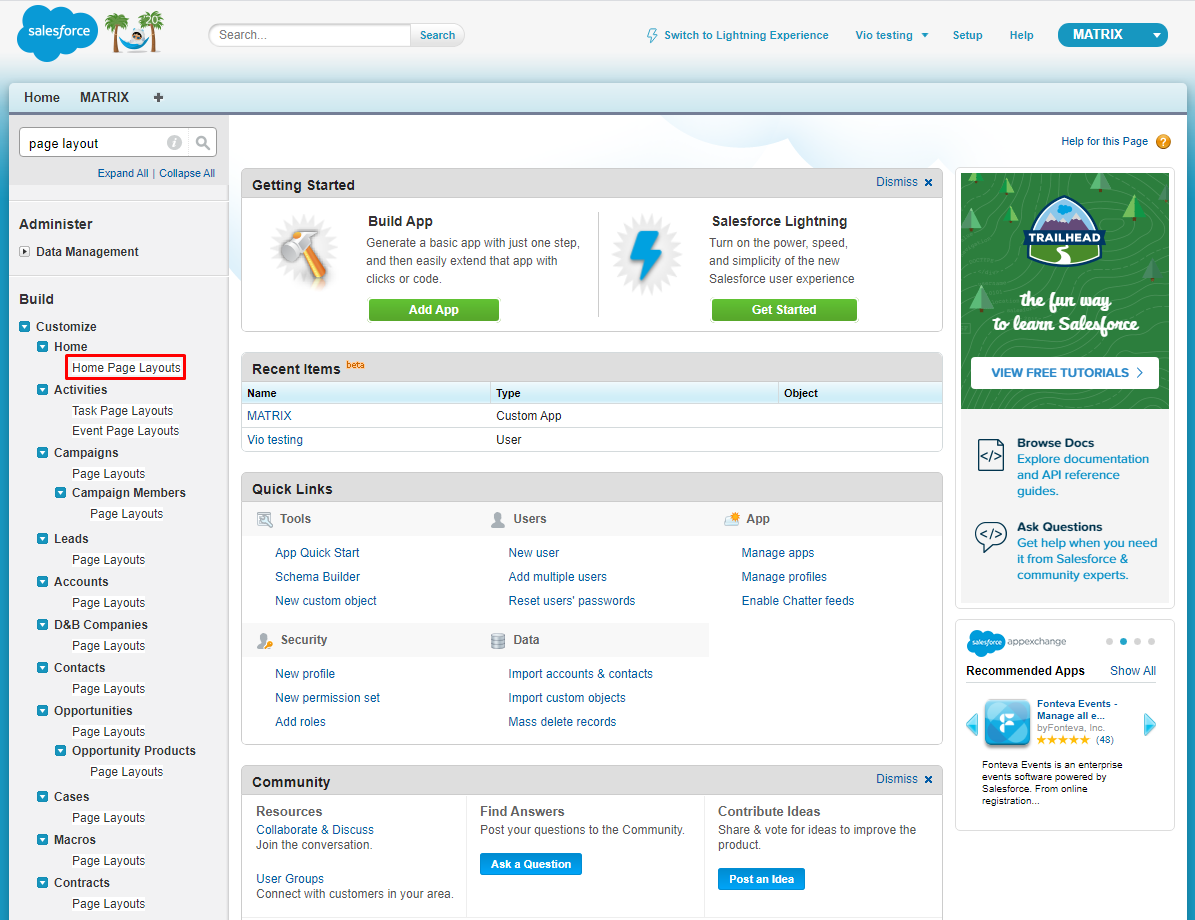
Task: Collapse the Accounts tree node
Action: click(43, 582)
